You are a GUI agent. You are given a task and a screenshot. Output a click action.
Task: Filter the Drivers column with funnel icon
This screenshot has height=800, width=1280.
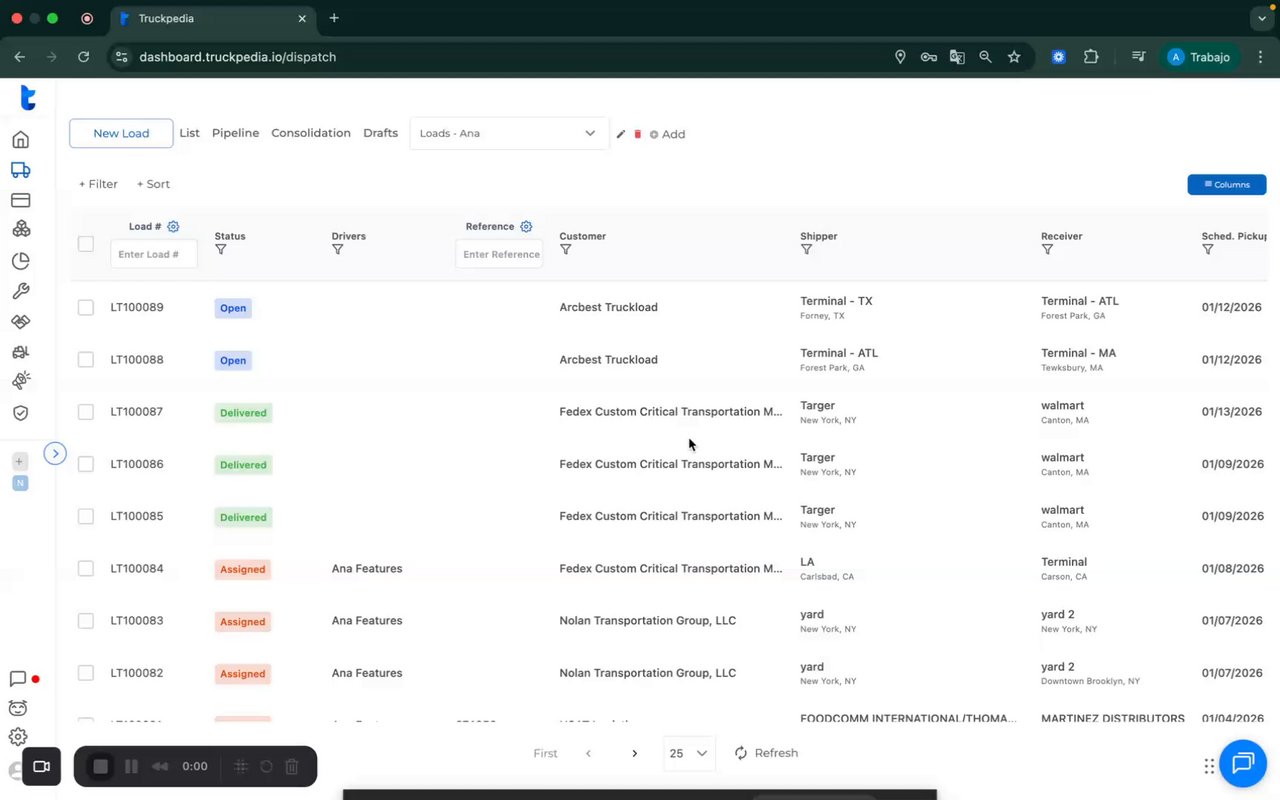[x=338, y=250]
